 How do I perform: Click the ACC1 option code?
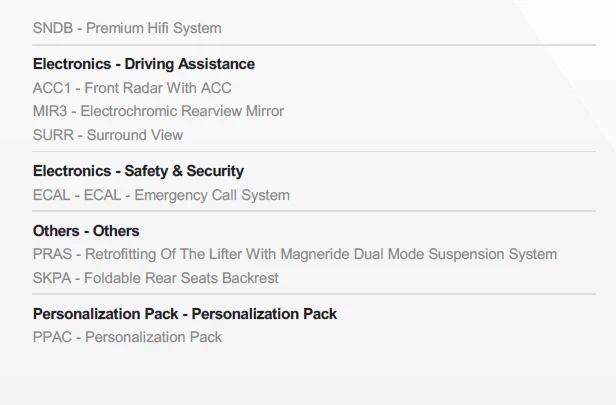tap(51, 88)
